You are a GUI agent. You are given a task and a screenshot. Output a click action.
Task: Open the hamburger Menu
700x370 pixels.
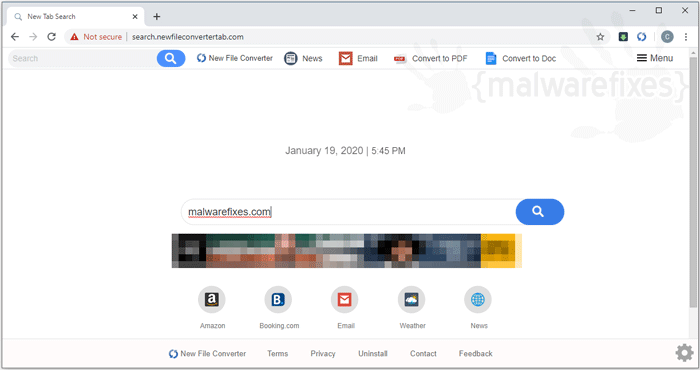(654, 58)
